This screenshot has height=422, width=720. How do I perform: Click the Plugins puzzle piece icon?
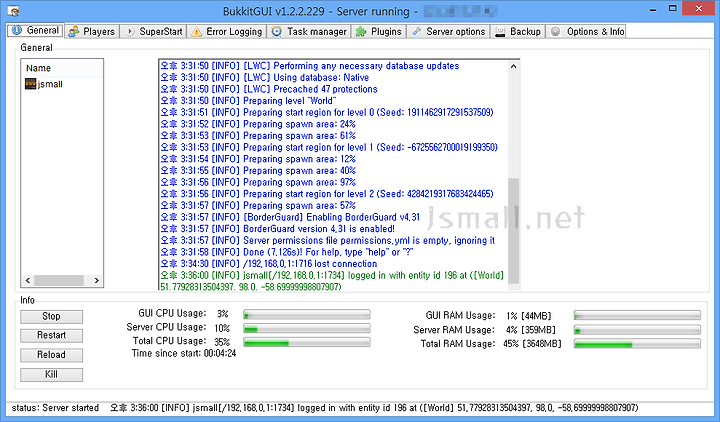[x=361, y=32]
